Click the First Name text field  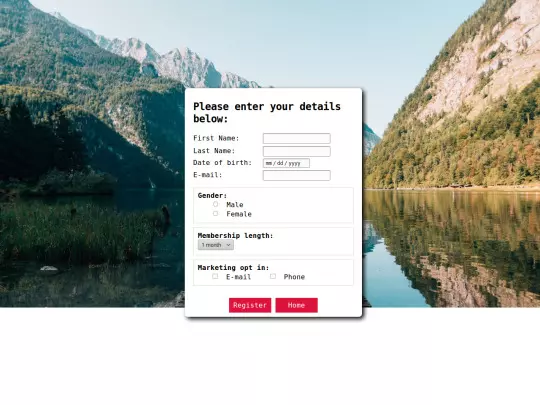tap(297, 138)
